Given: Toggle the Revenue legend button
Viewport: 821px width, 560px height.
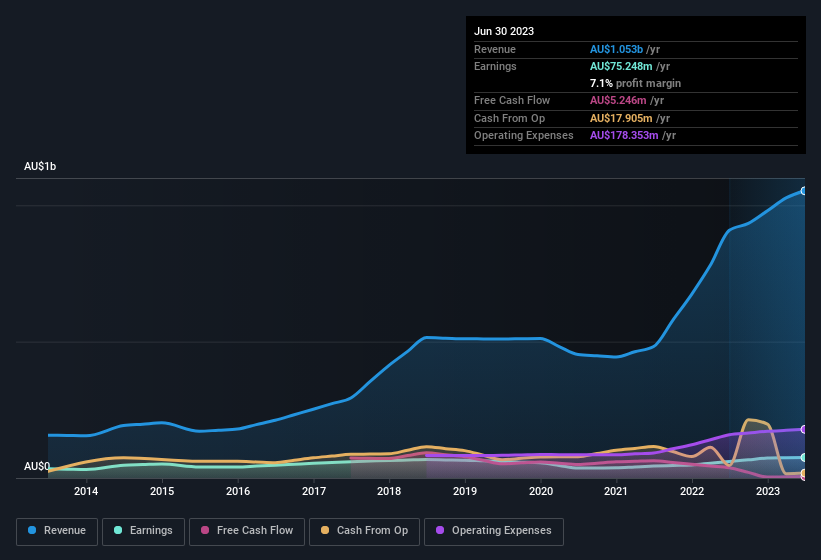Looking at the screenshot, I should (x=57, y=531).
